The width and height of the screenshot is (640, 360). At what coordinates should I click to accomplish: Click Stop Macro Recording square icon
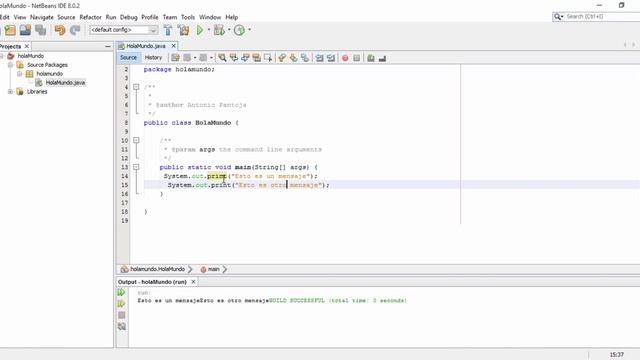coord(357,58)
